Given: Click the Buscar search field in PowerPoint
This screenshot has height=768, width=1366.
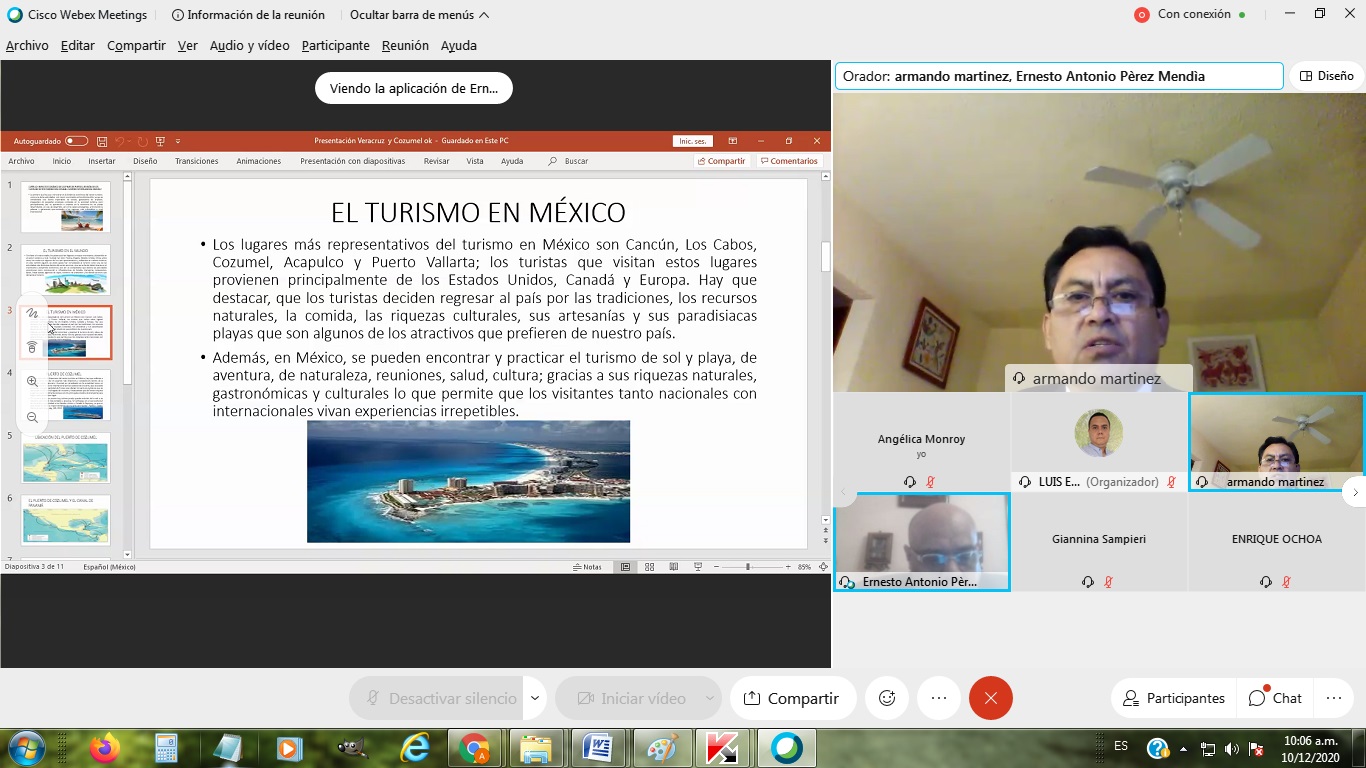Looking at the screenshot, I should (569, 161).
